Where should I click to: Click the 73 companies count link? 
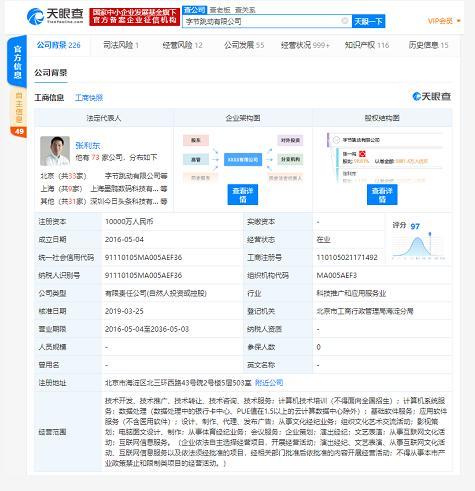[95, 157]
